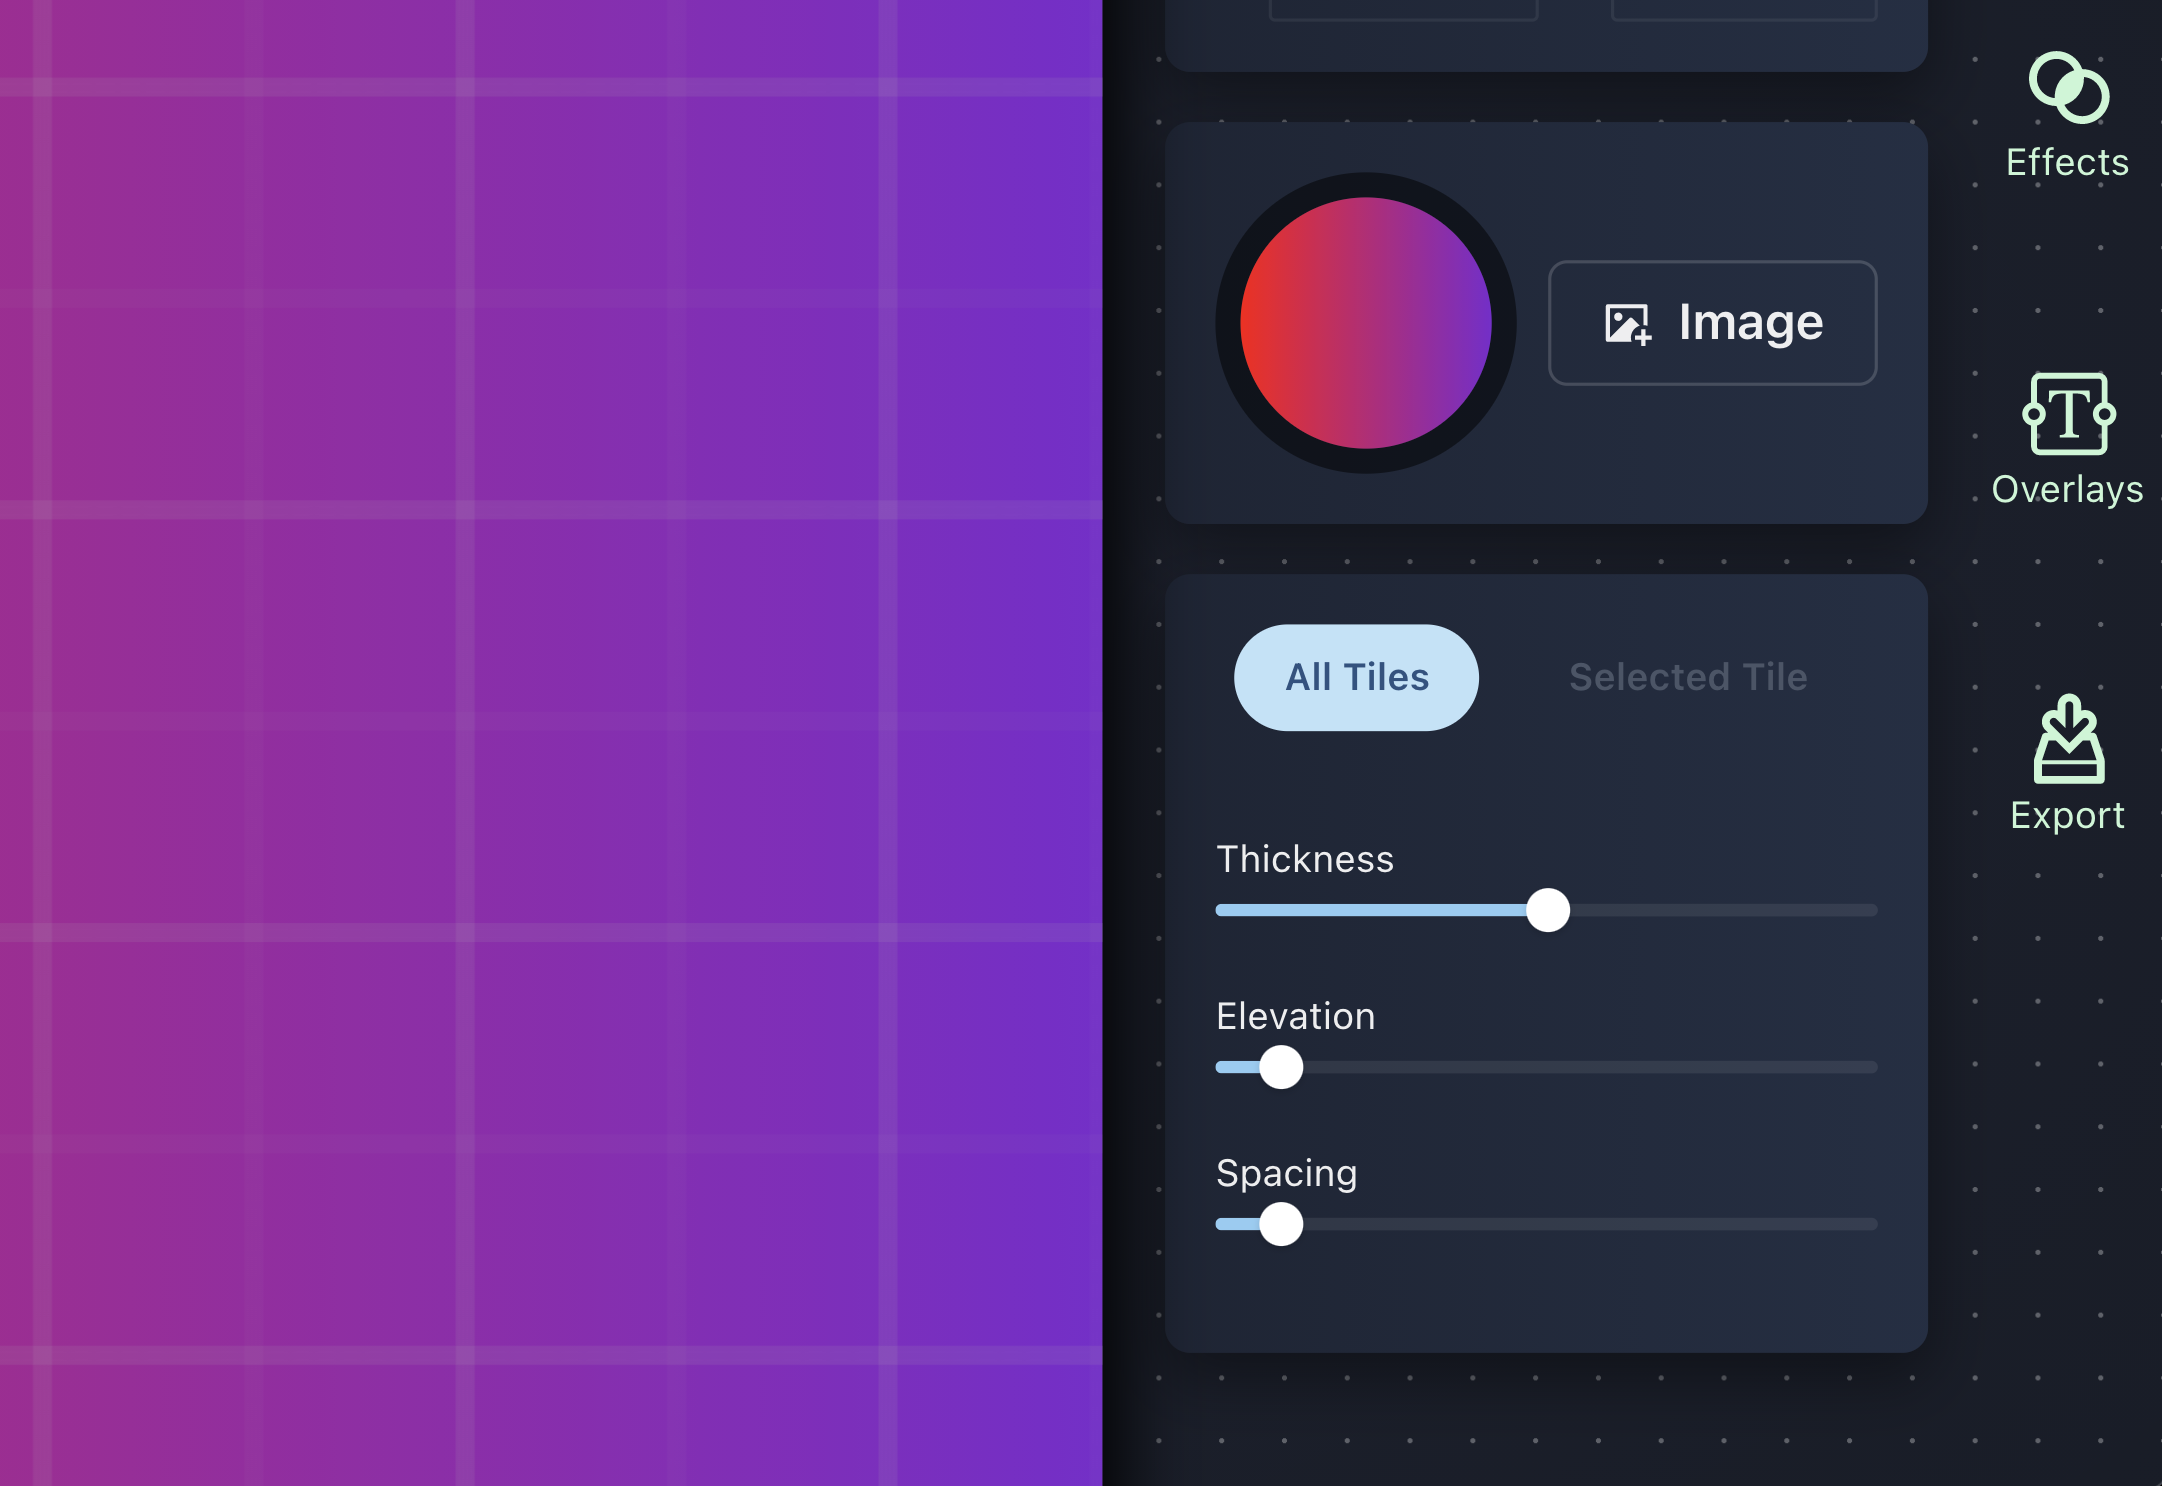
Task: Click the Thickness slider handle
Action: (x=1548, y=910)
